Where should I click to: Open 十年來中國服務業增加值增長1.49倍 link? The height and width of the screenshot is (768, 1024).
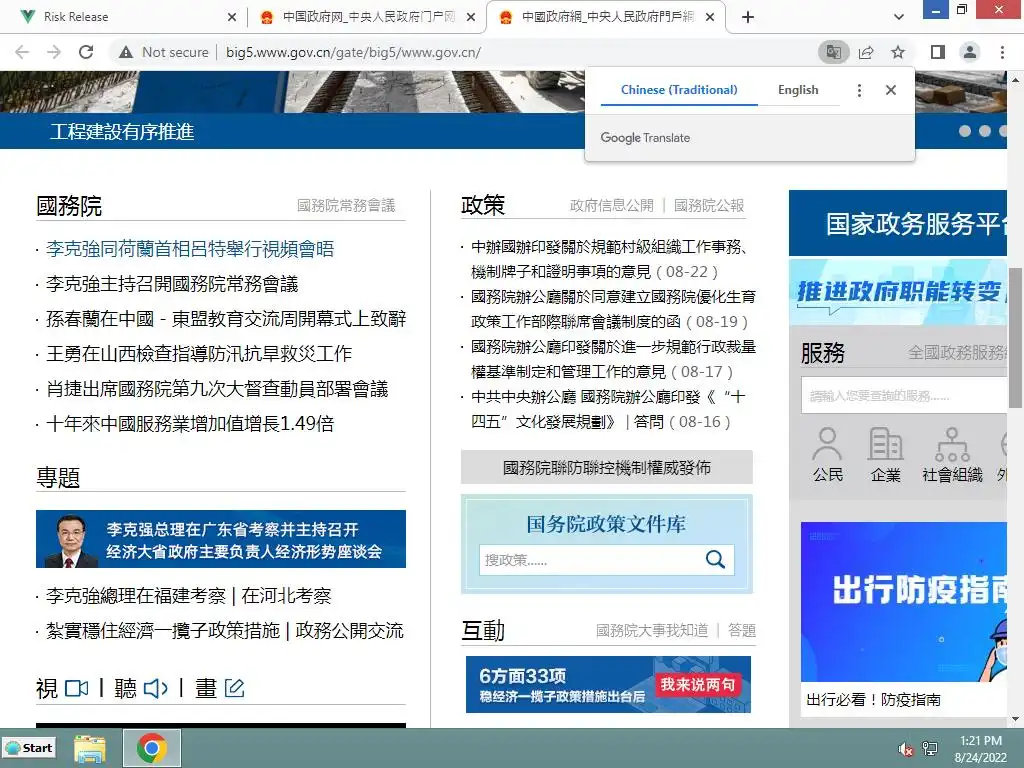pos(190,424)
